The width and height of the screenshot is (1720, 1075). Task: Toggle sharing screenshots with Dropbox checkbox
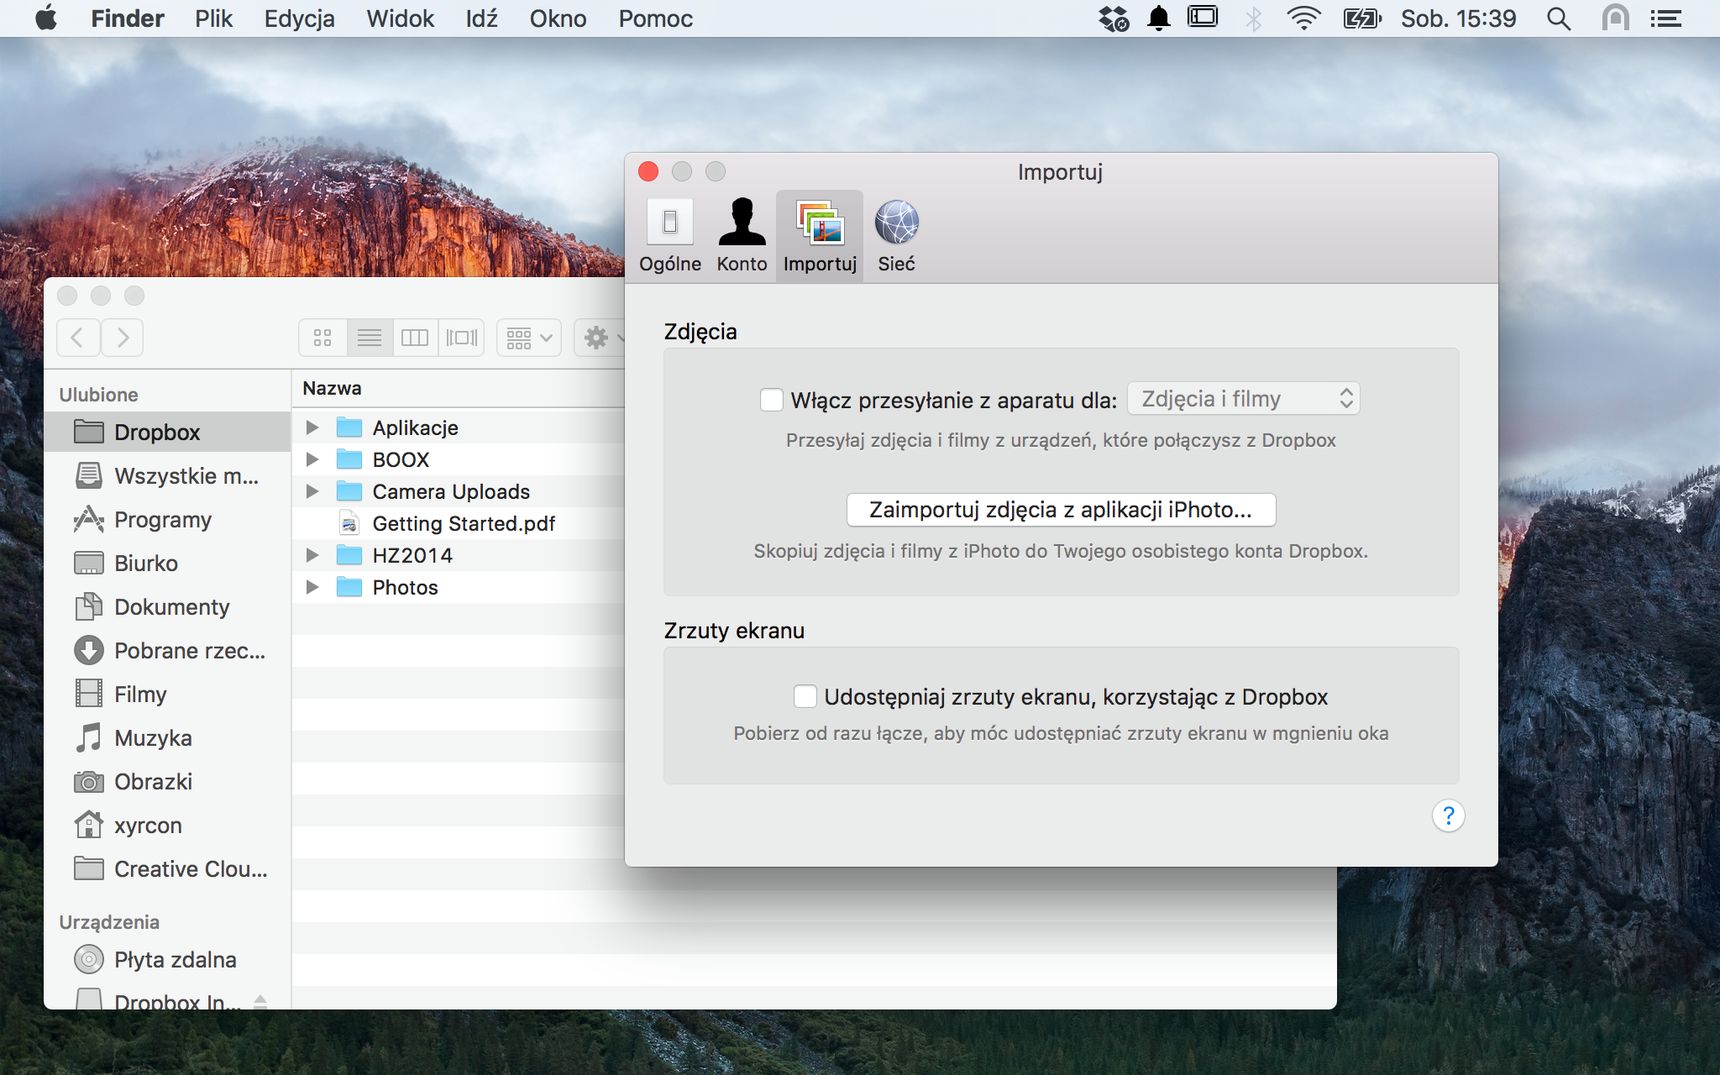[x=805, y=696]
